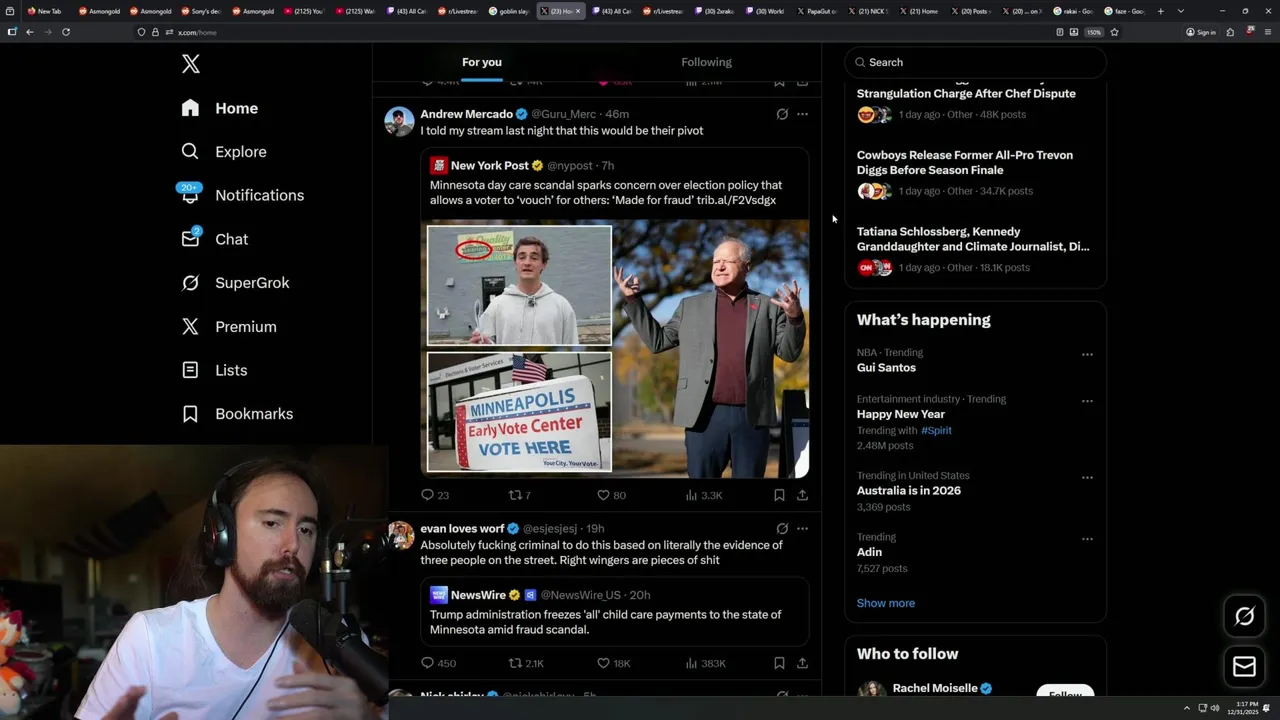Screen dimensions: 1280x720
Task: Open Andrew Mercado's profile avatar
Action: tap(400, 121)
